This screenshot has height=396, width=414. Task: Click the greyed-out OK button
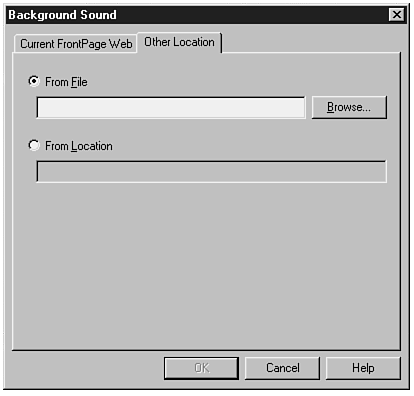201,368
